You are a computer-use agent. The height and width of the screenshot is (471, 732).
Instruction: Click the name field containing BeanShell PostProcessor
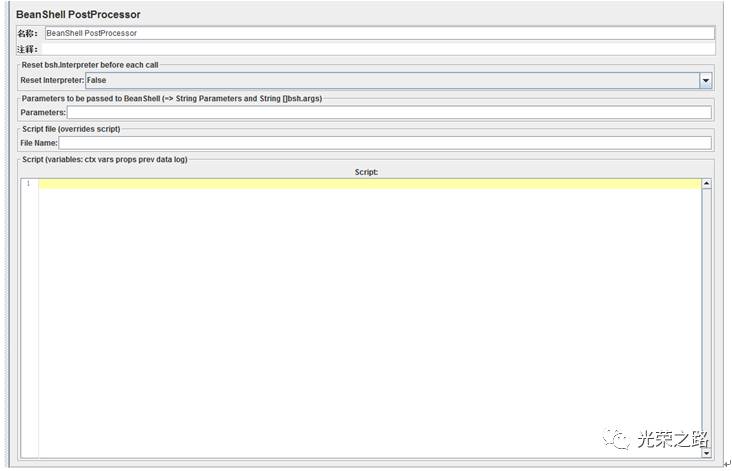click(x=380, y=33)
